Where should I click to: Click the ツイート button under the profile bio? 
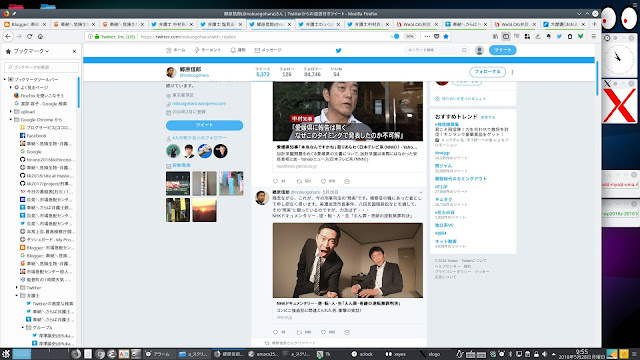204,125
